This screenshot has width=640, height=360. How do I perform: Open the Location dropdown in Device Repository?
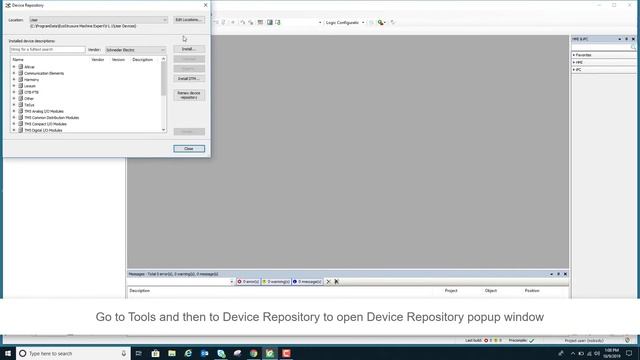click(98, 20)
